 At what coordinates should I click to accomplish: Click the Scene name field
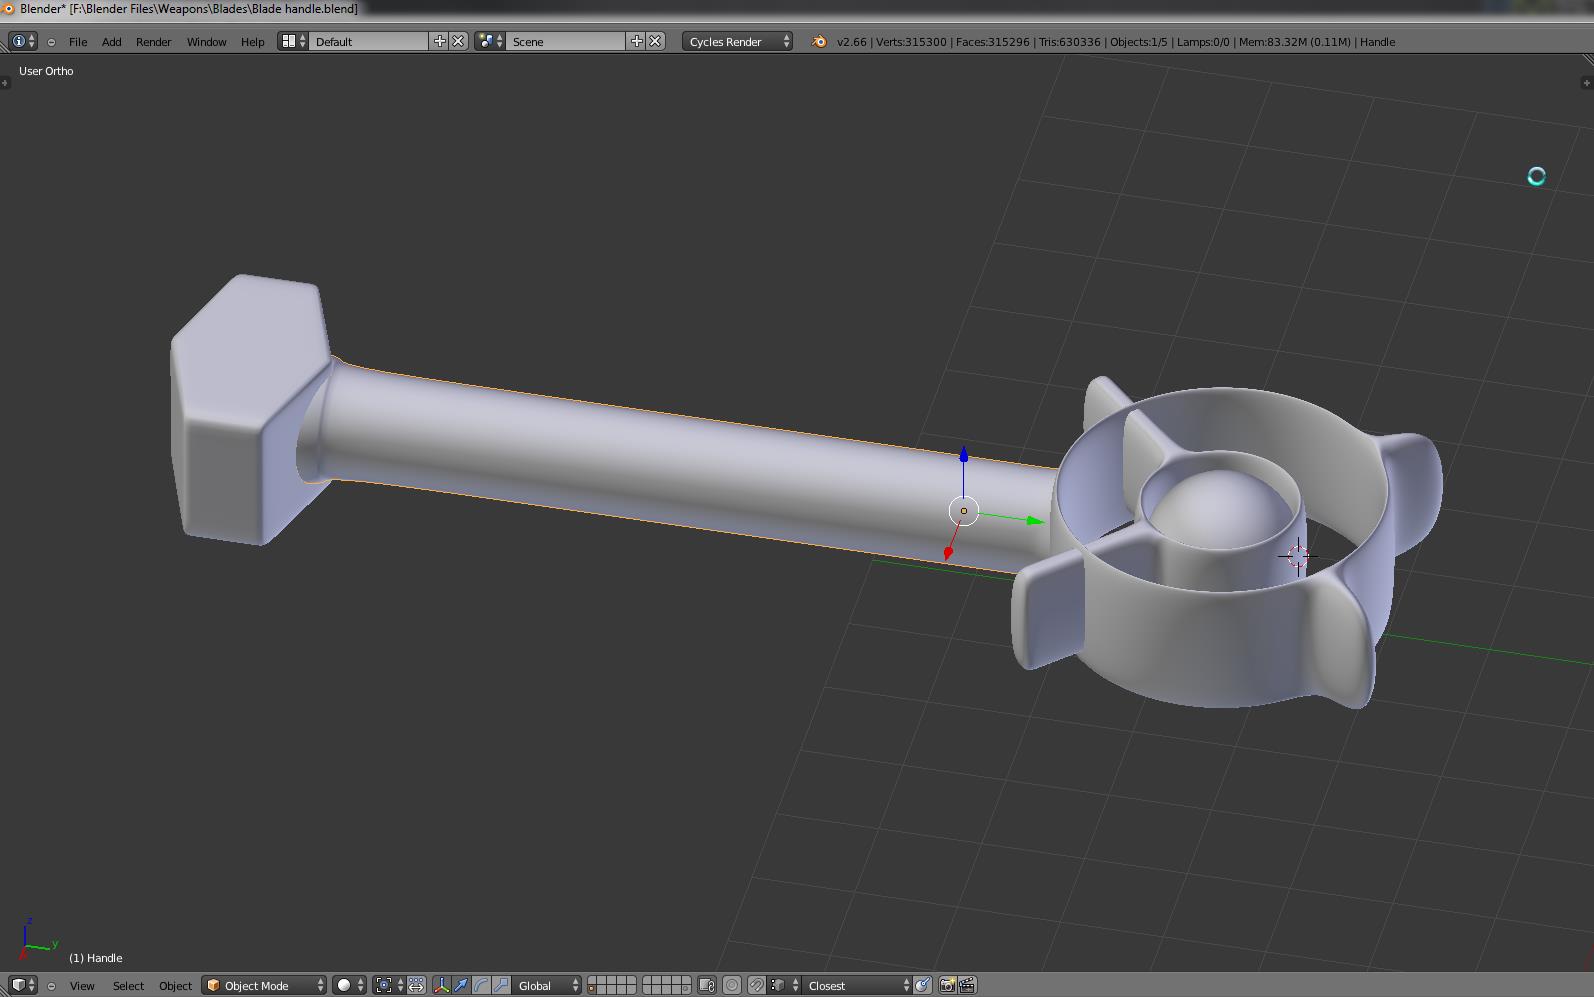point(565,41)
